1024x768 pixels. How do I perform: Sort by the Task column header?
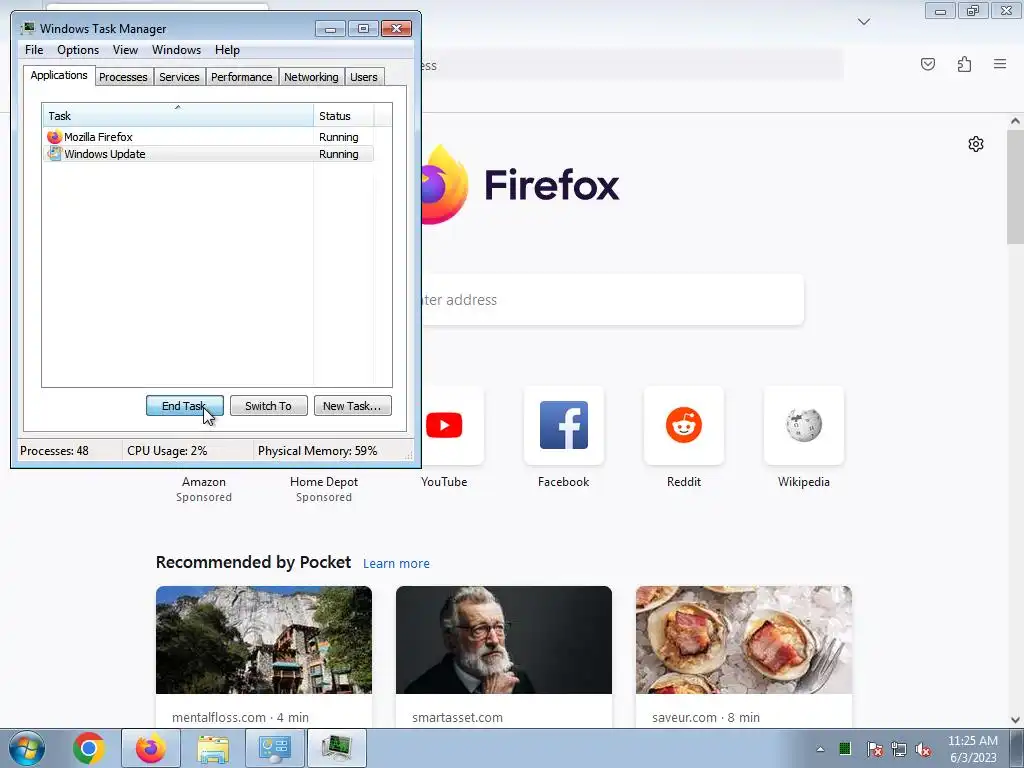(178, 116)
